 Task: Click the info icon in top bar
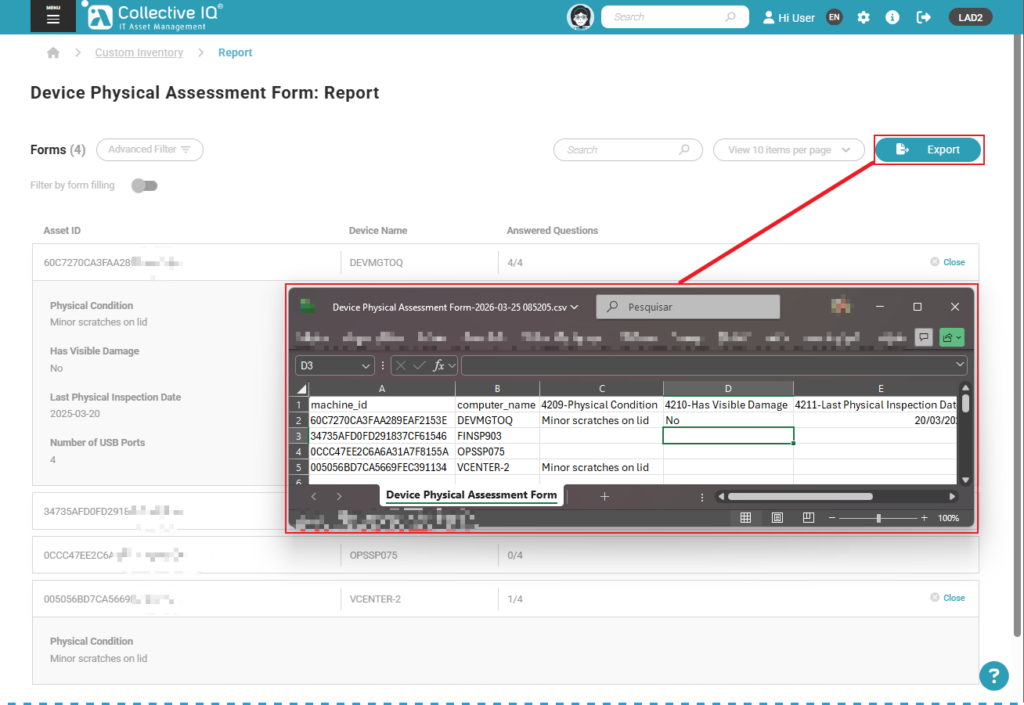(893, 18)
